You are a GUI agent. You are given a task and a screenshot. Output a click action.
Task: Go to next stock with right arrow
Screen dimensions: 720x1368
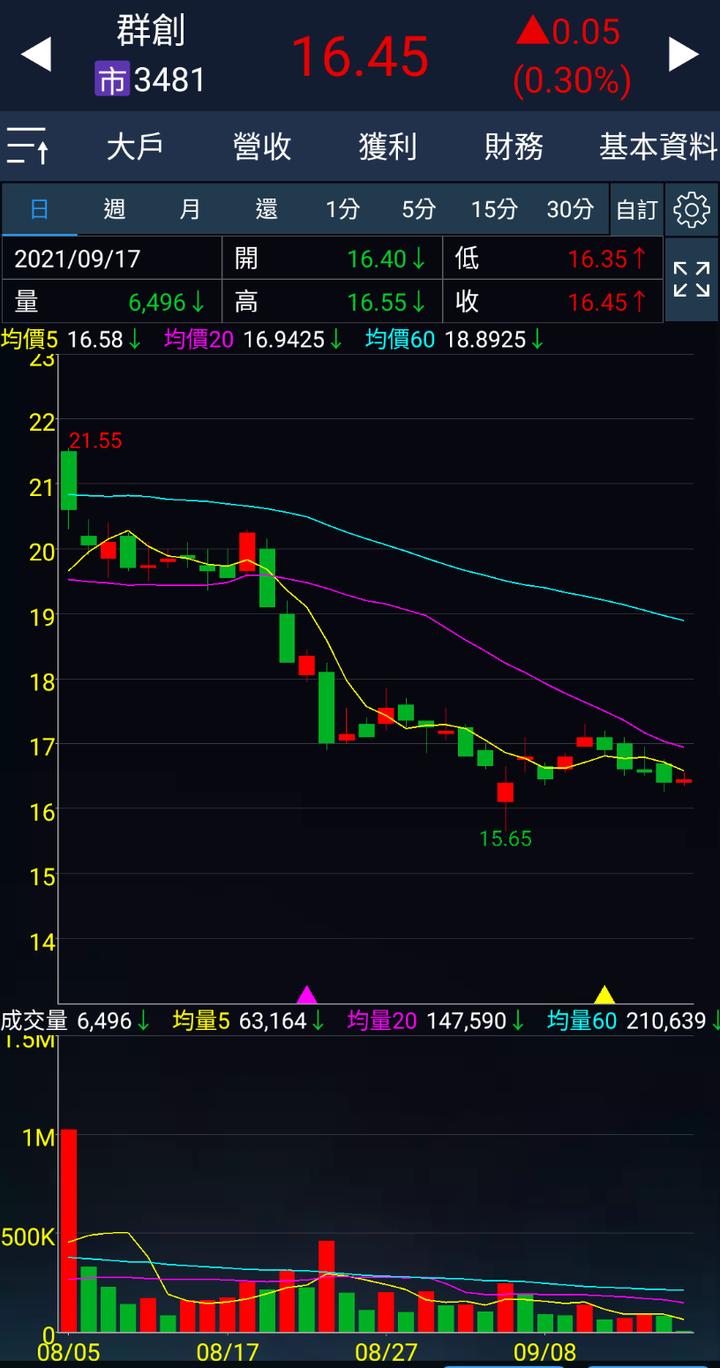coord(684,54)
